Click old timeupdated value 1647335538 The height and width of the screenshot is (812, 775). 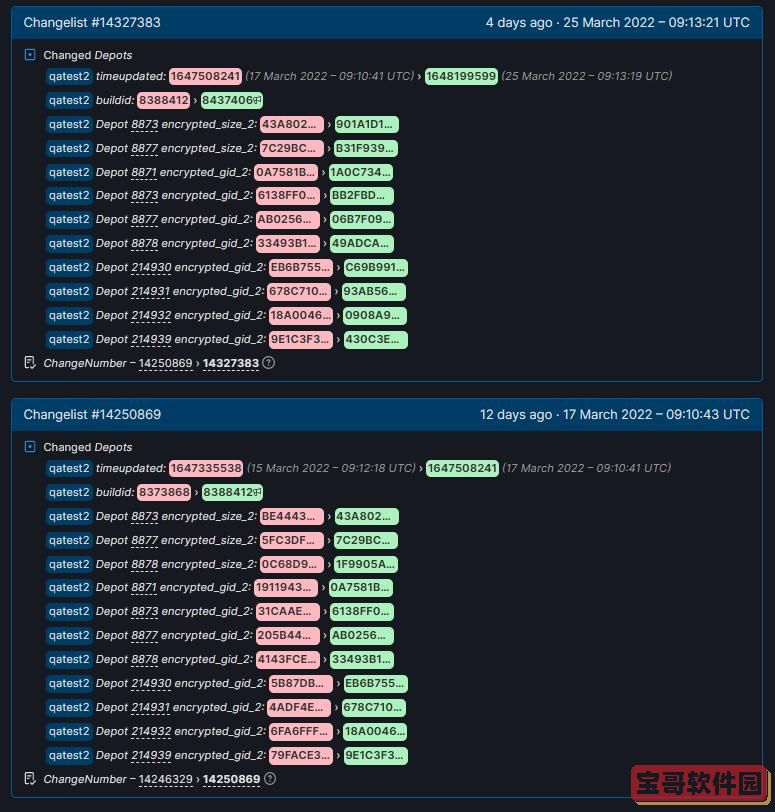click(206, 468)
